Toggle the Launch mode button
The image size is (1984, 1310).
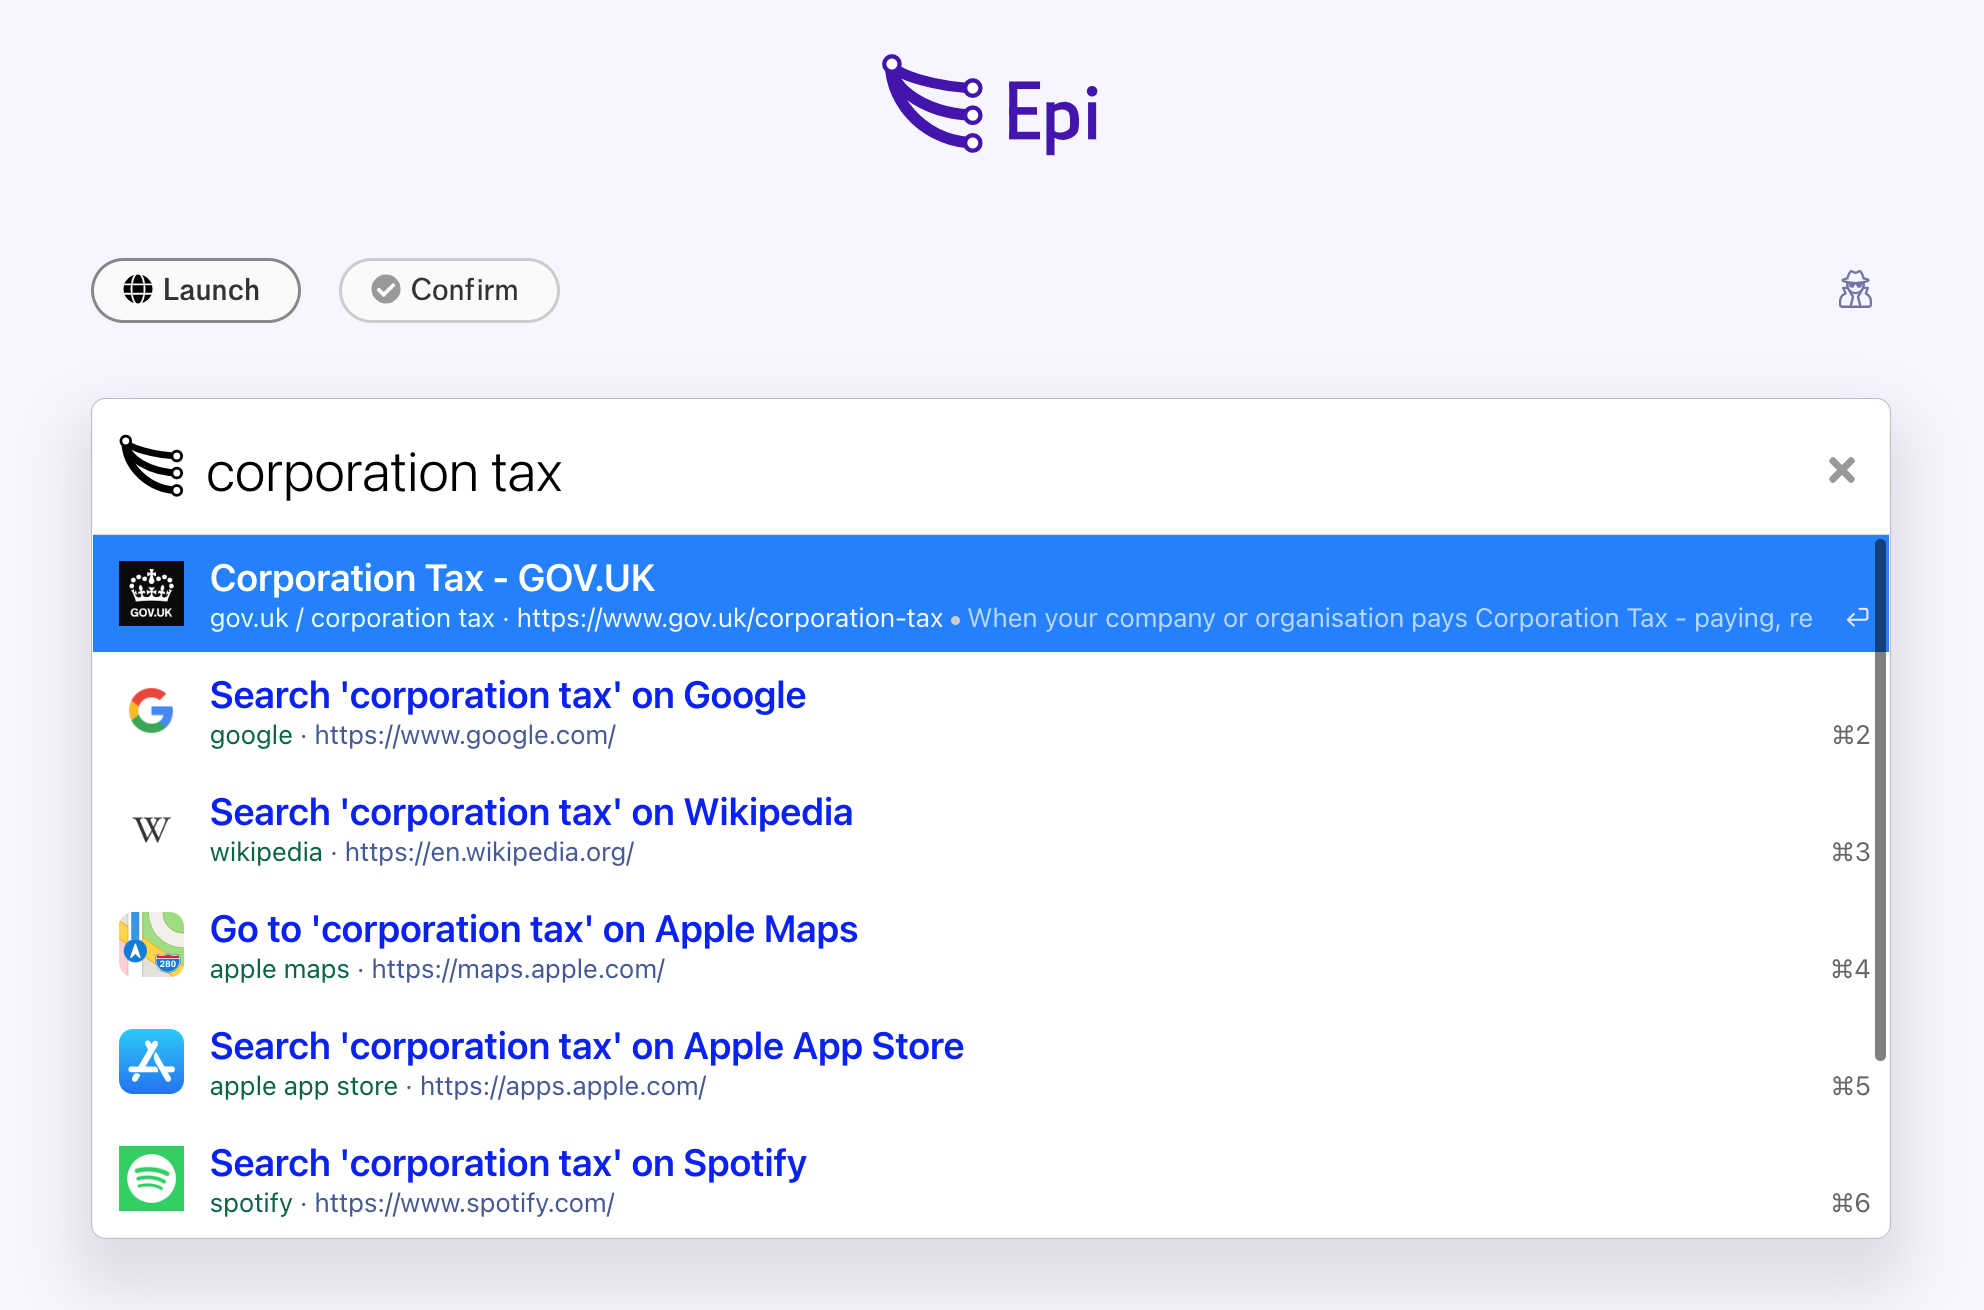[x=196, y=290]
